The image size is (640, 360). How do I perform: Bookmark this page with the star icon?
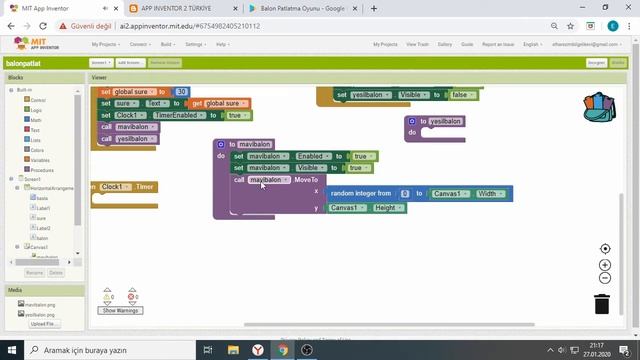[x=571, y=26]
